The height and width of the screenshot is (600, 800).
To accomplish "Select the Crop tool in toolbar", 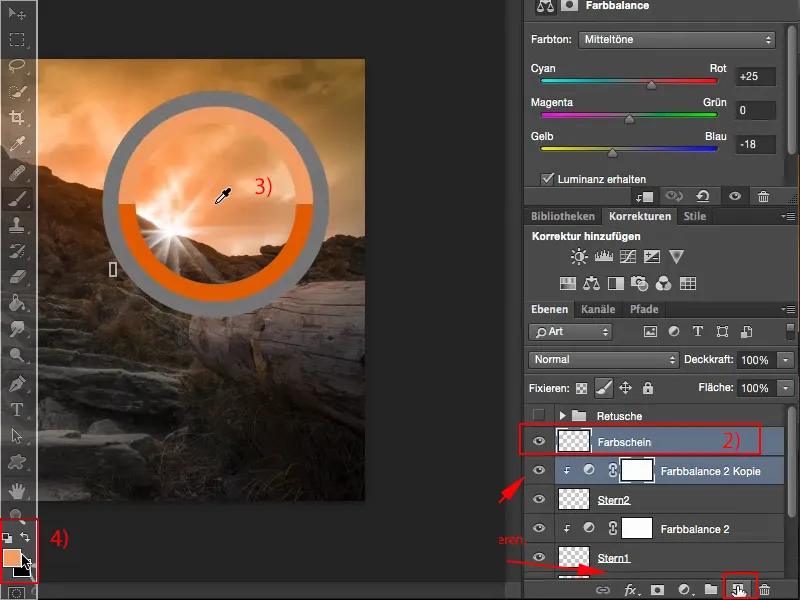I will tap(17, 119).
